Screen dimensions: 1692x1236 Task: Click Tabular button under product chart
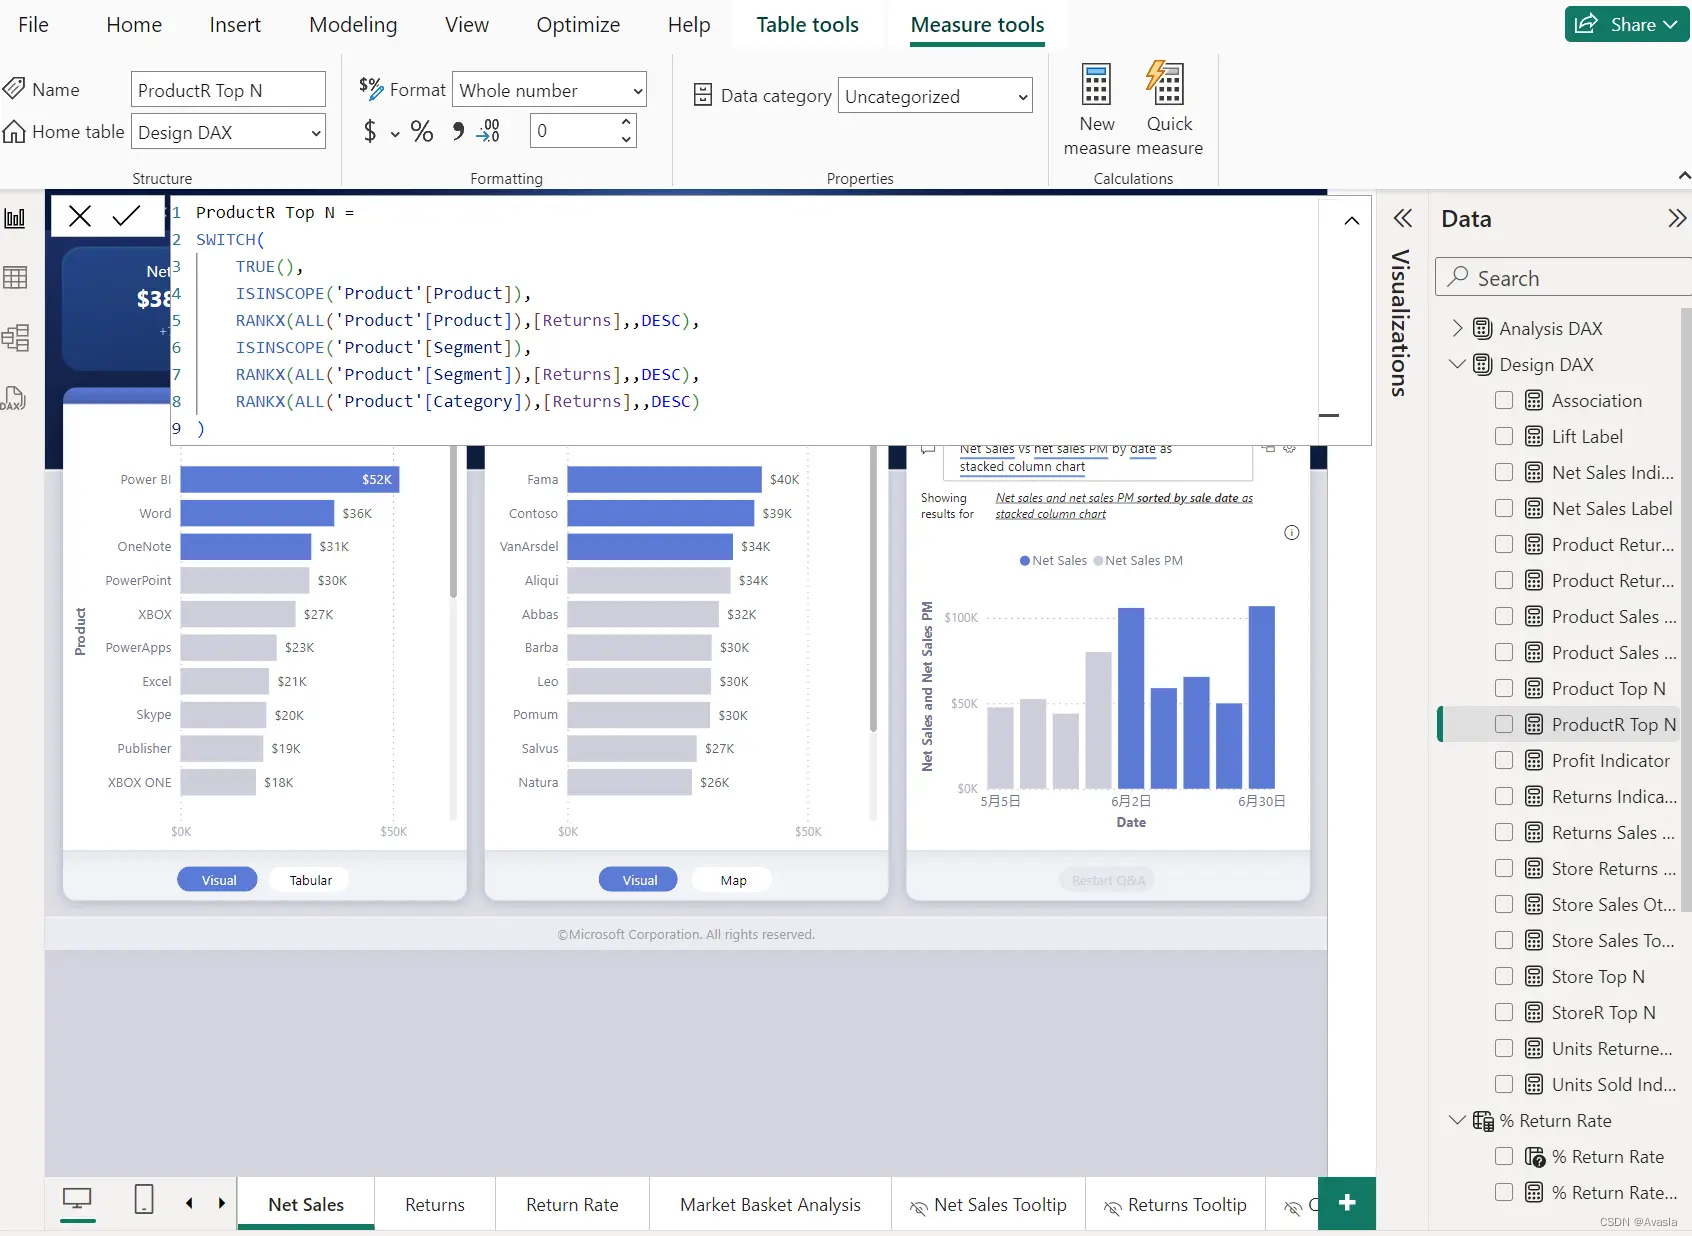tap(310, 880)
